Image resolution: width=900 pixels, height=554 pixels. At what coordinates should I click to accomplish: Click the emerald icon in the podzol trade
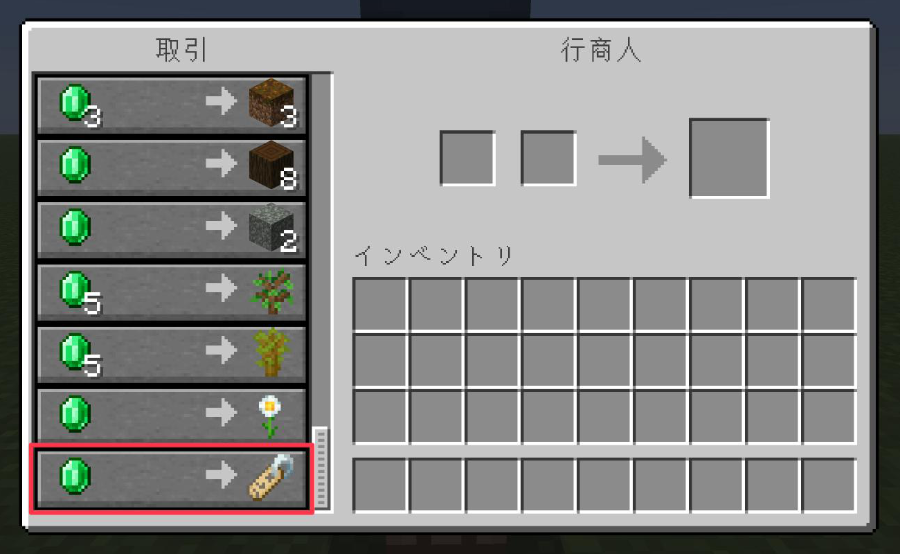tap(75, 103)
